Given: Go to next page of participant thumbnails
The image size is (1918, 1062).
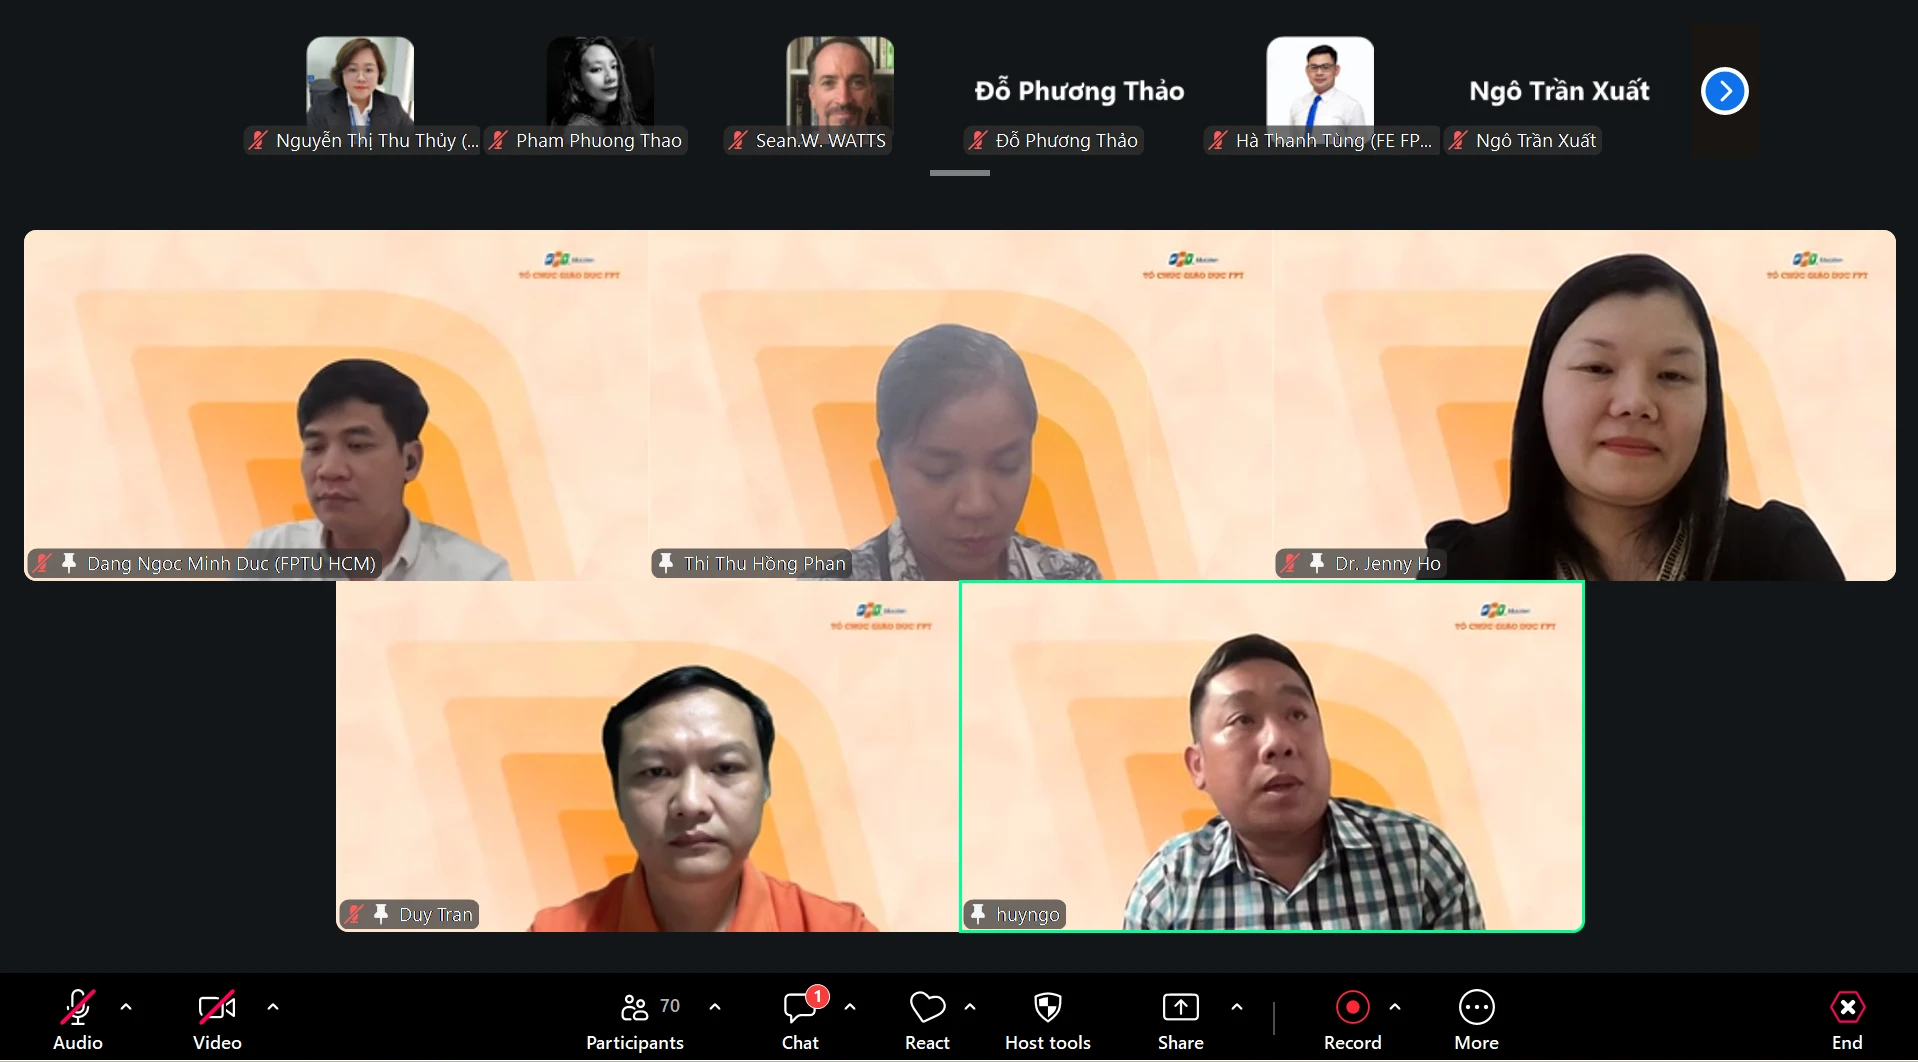Looking at the screenshot, I should pos(1725,91).
